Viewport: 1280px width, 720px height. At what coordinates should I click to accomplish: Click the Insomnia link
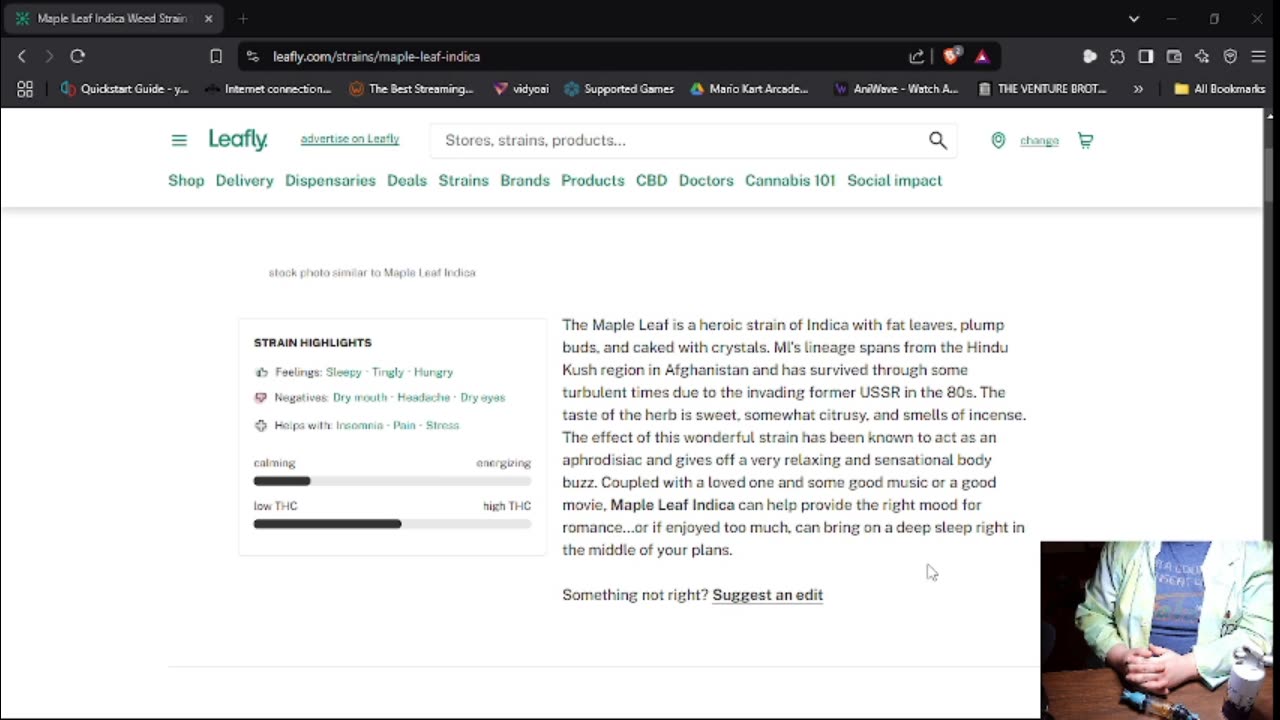[x=359, y=425]
